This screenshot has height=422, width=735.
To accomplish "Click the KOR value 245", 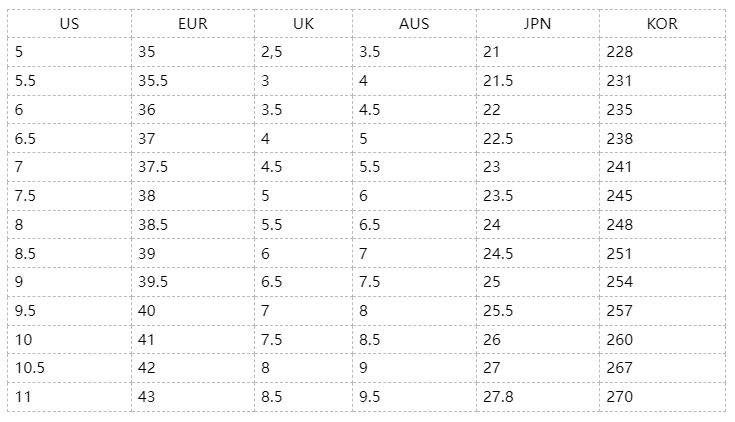I will point(620,196).
